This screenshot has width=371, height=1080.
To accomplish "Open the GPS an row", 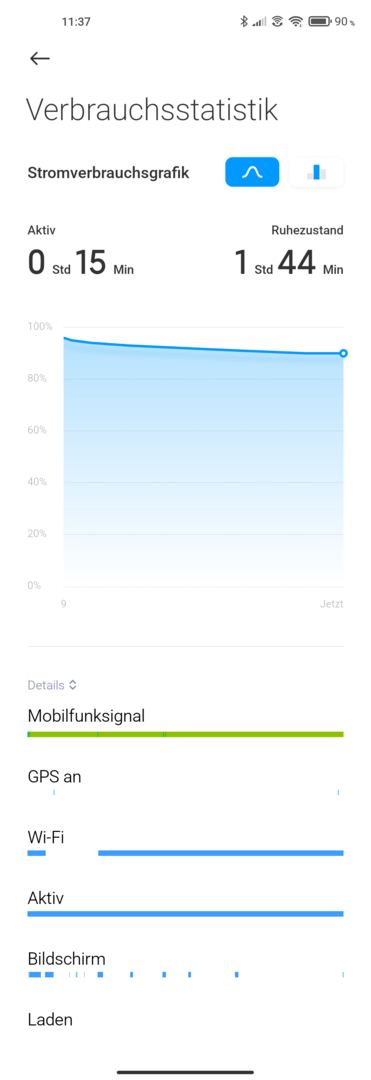I will [185, 783].
